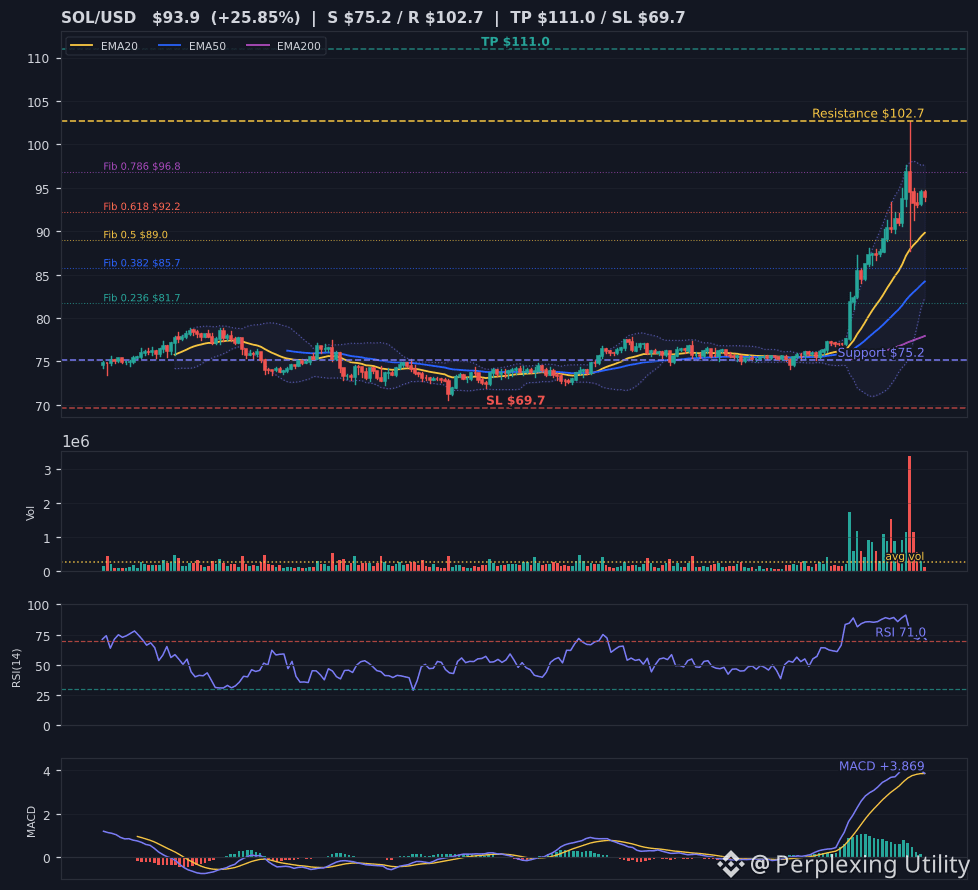Click the $93.9 price in the header

[x=176, y=17]
